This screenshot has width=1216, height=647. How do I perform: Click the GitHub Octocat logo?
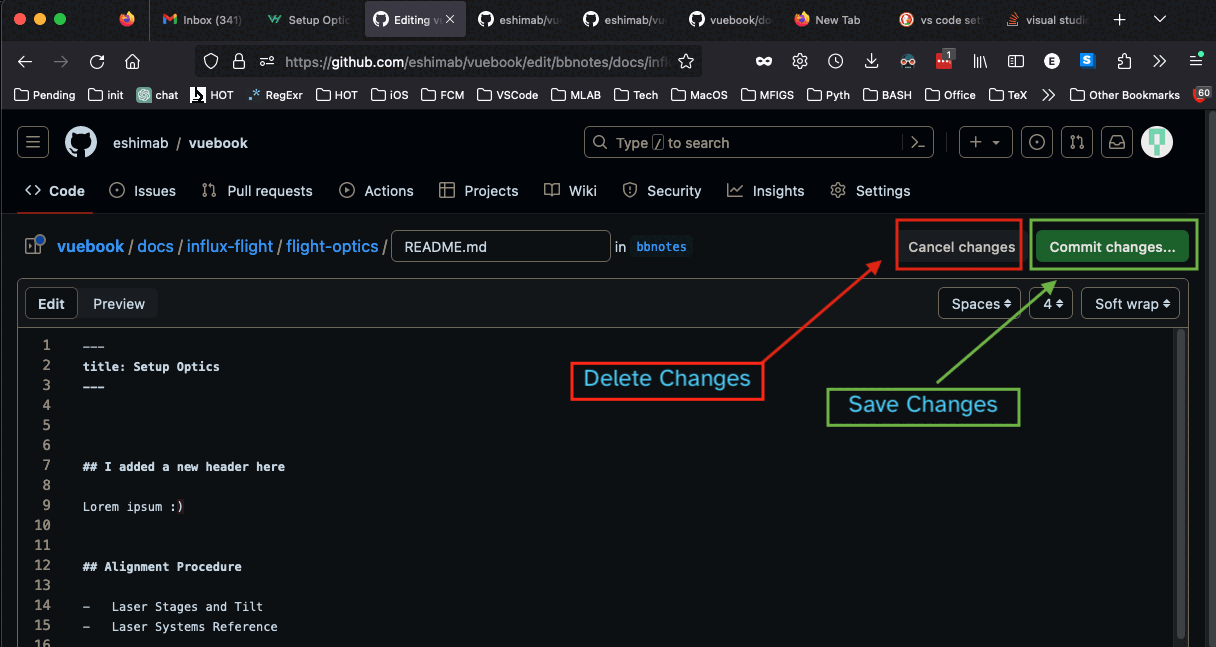(x=81, y=143)
